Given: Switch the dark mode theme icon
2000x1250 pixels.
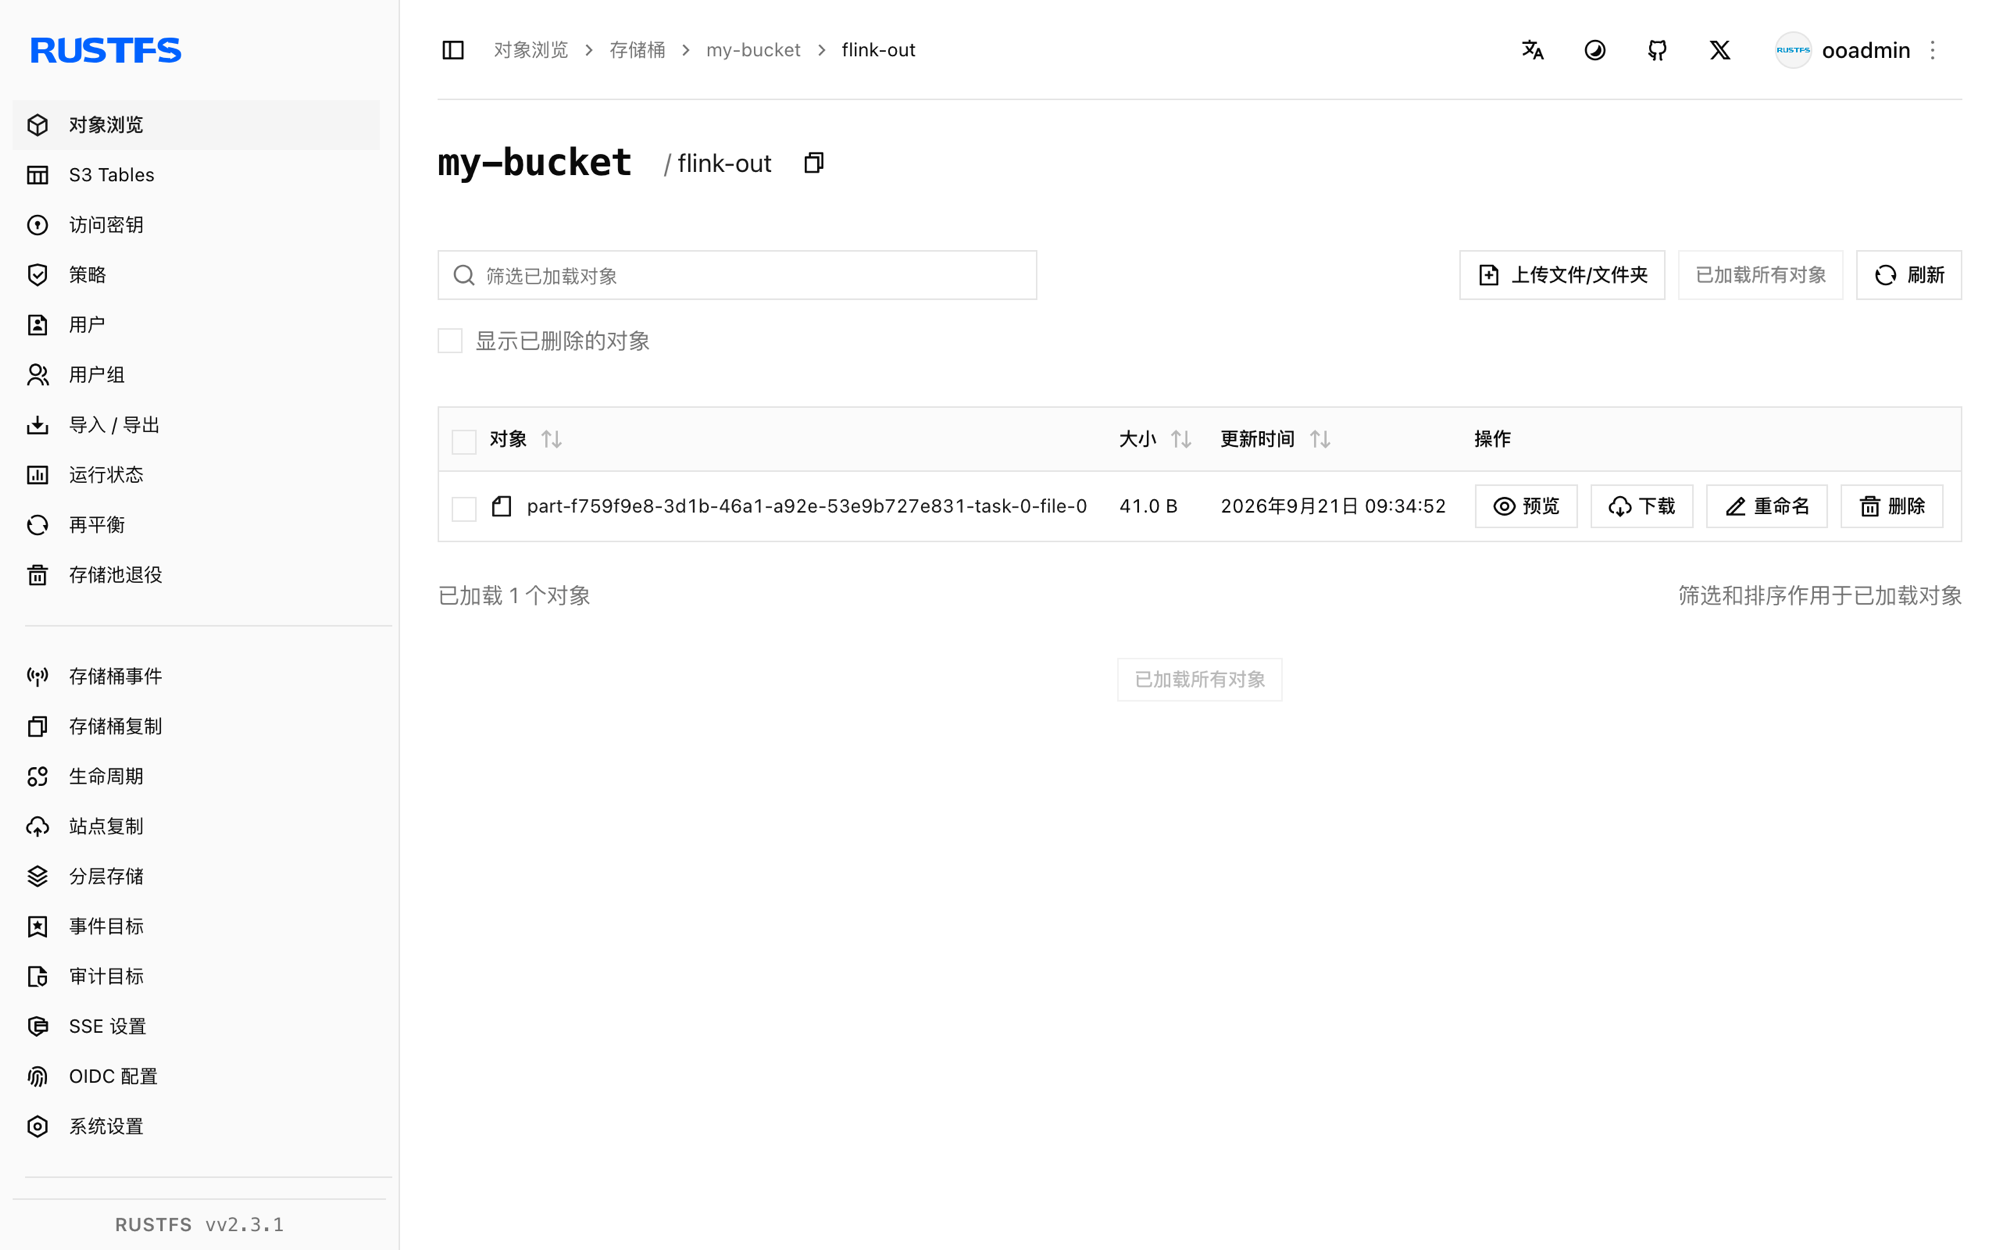Looking at the screenshot, I should pos(1595,50).
